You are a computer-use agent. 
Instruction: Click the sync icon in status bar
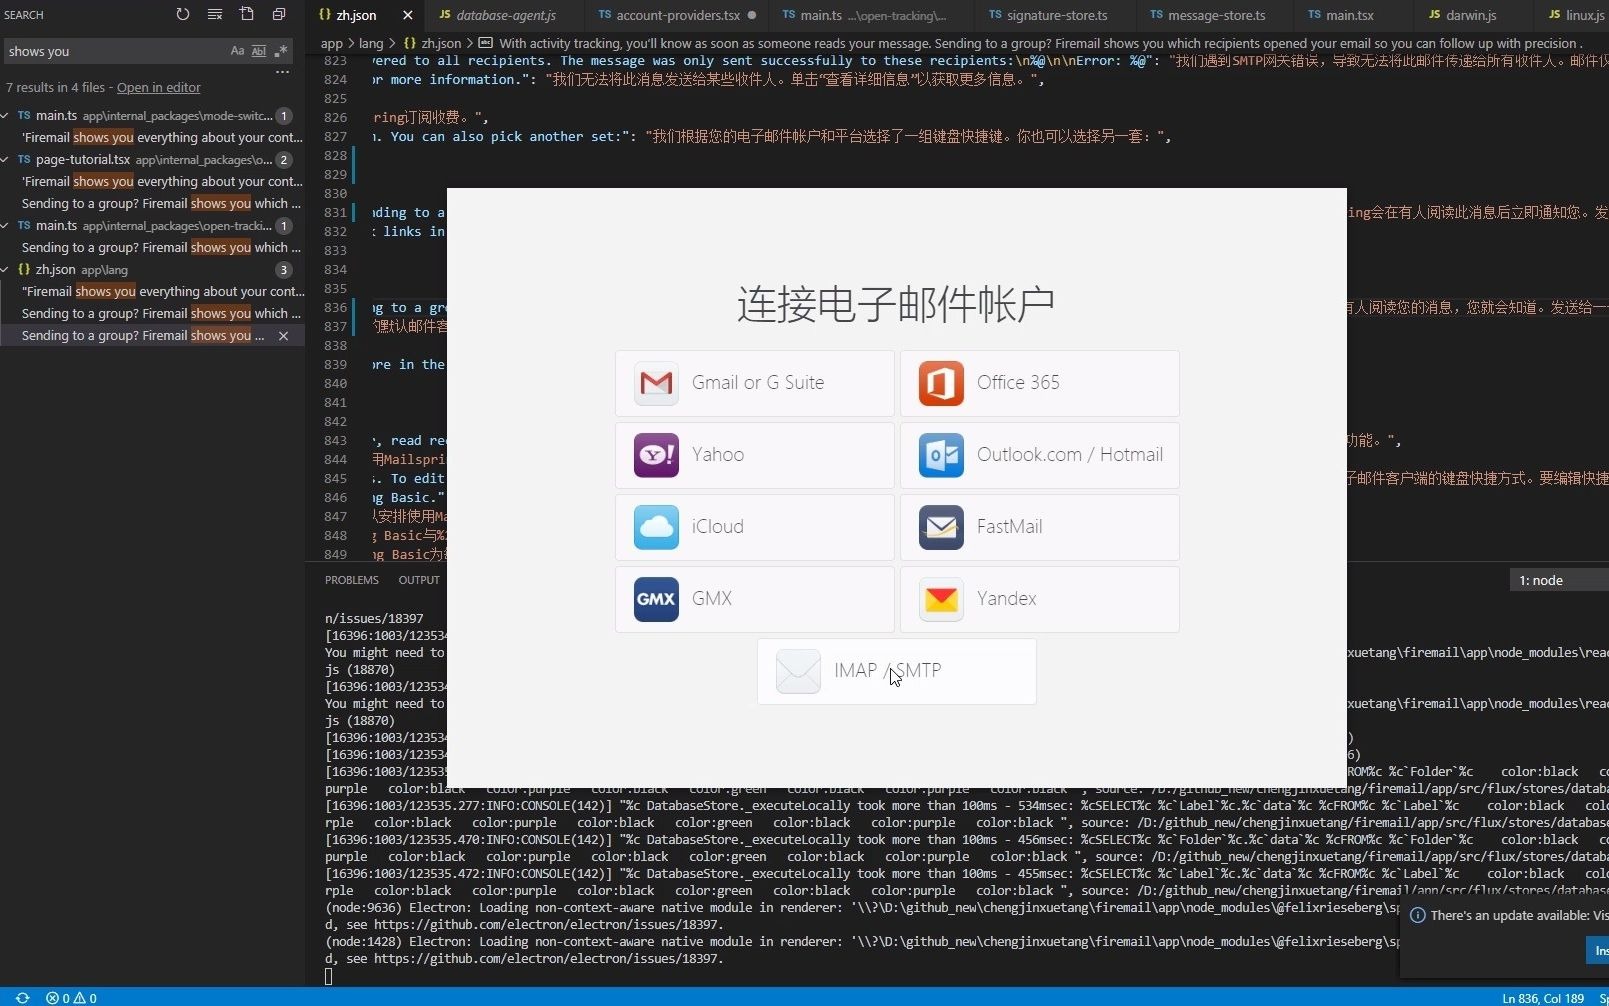pyautogui.click(x=22, y=998)
